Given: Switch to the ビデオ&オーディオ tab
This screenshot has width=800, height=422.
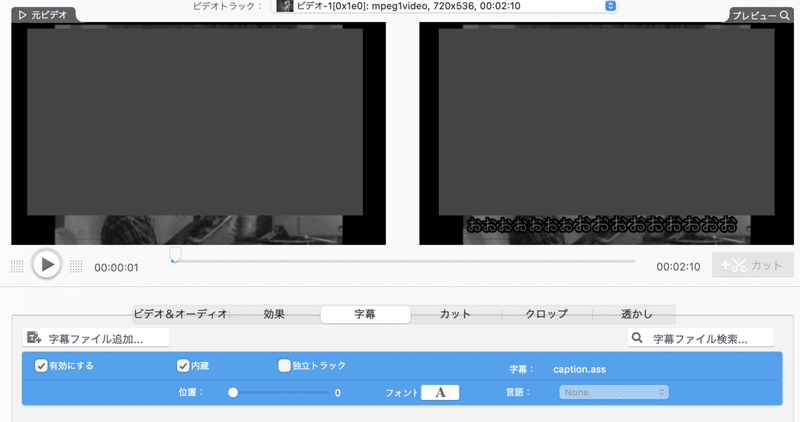Looking at the screenshot, I should click(181, 314).
